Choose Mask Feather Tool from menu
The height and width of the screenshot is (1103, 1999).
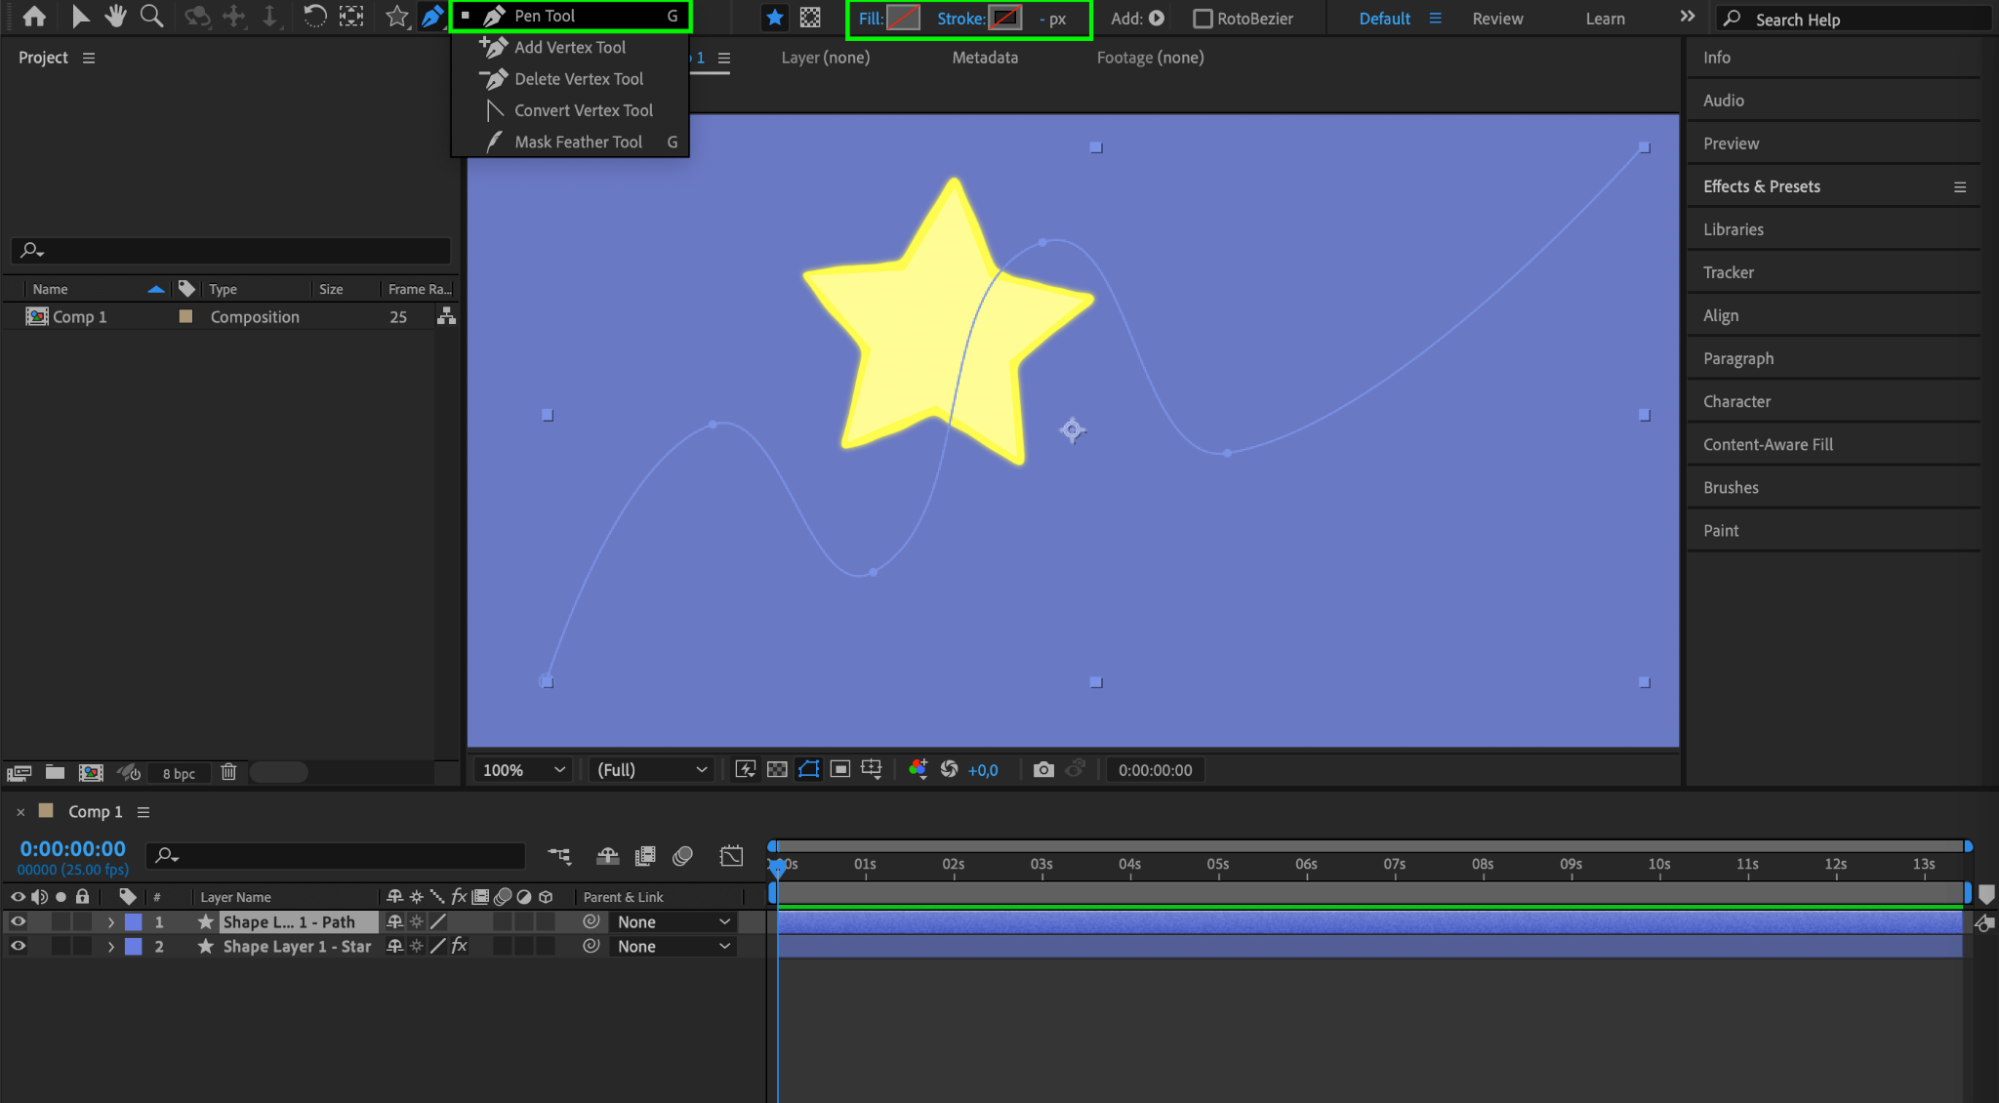coord(578,142)
